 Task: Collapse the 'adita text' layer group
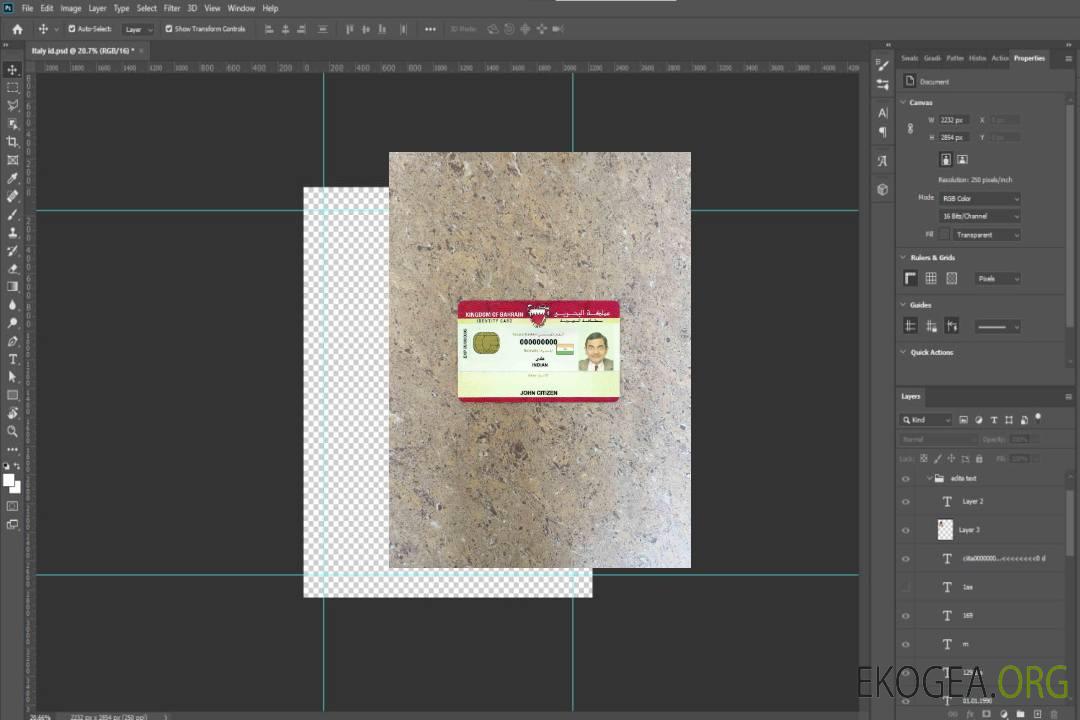[929, 478]
